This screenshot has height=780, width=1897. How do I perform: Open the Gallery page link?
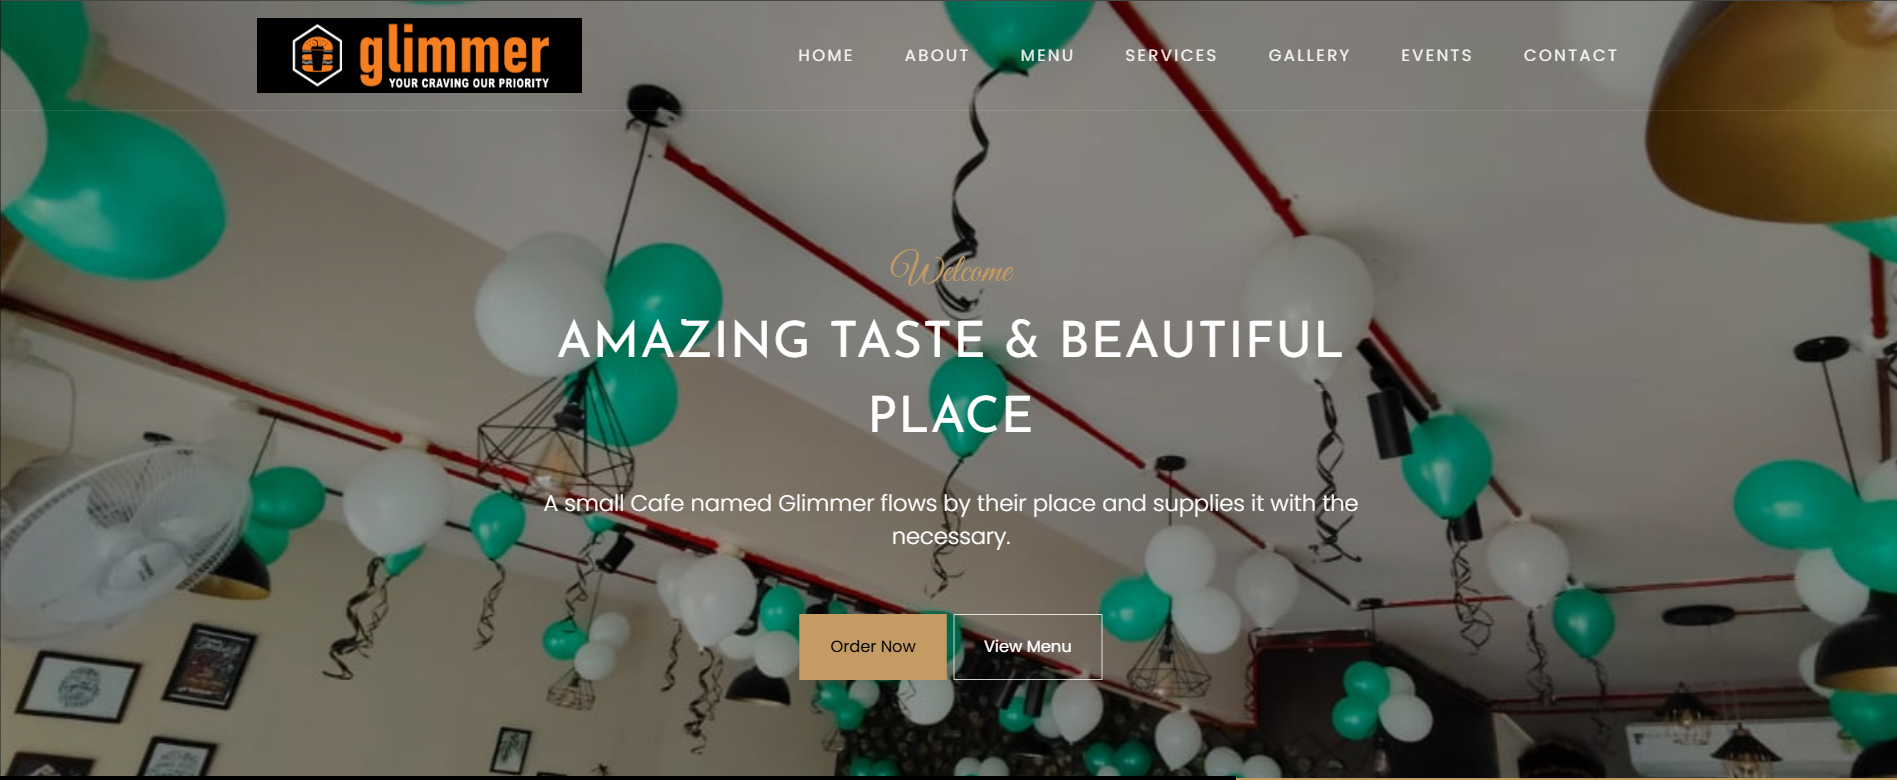coord(1309,55)
